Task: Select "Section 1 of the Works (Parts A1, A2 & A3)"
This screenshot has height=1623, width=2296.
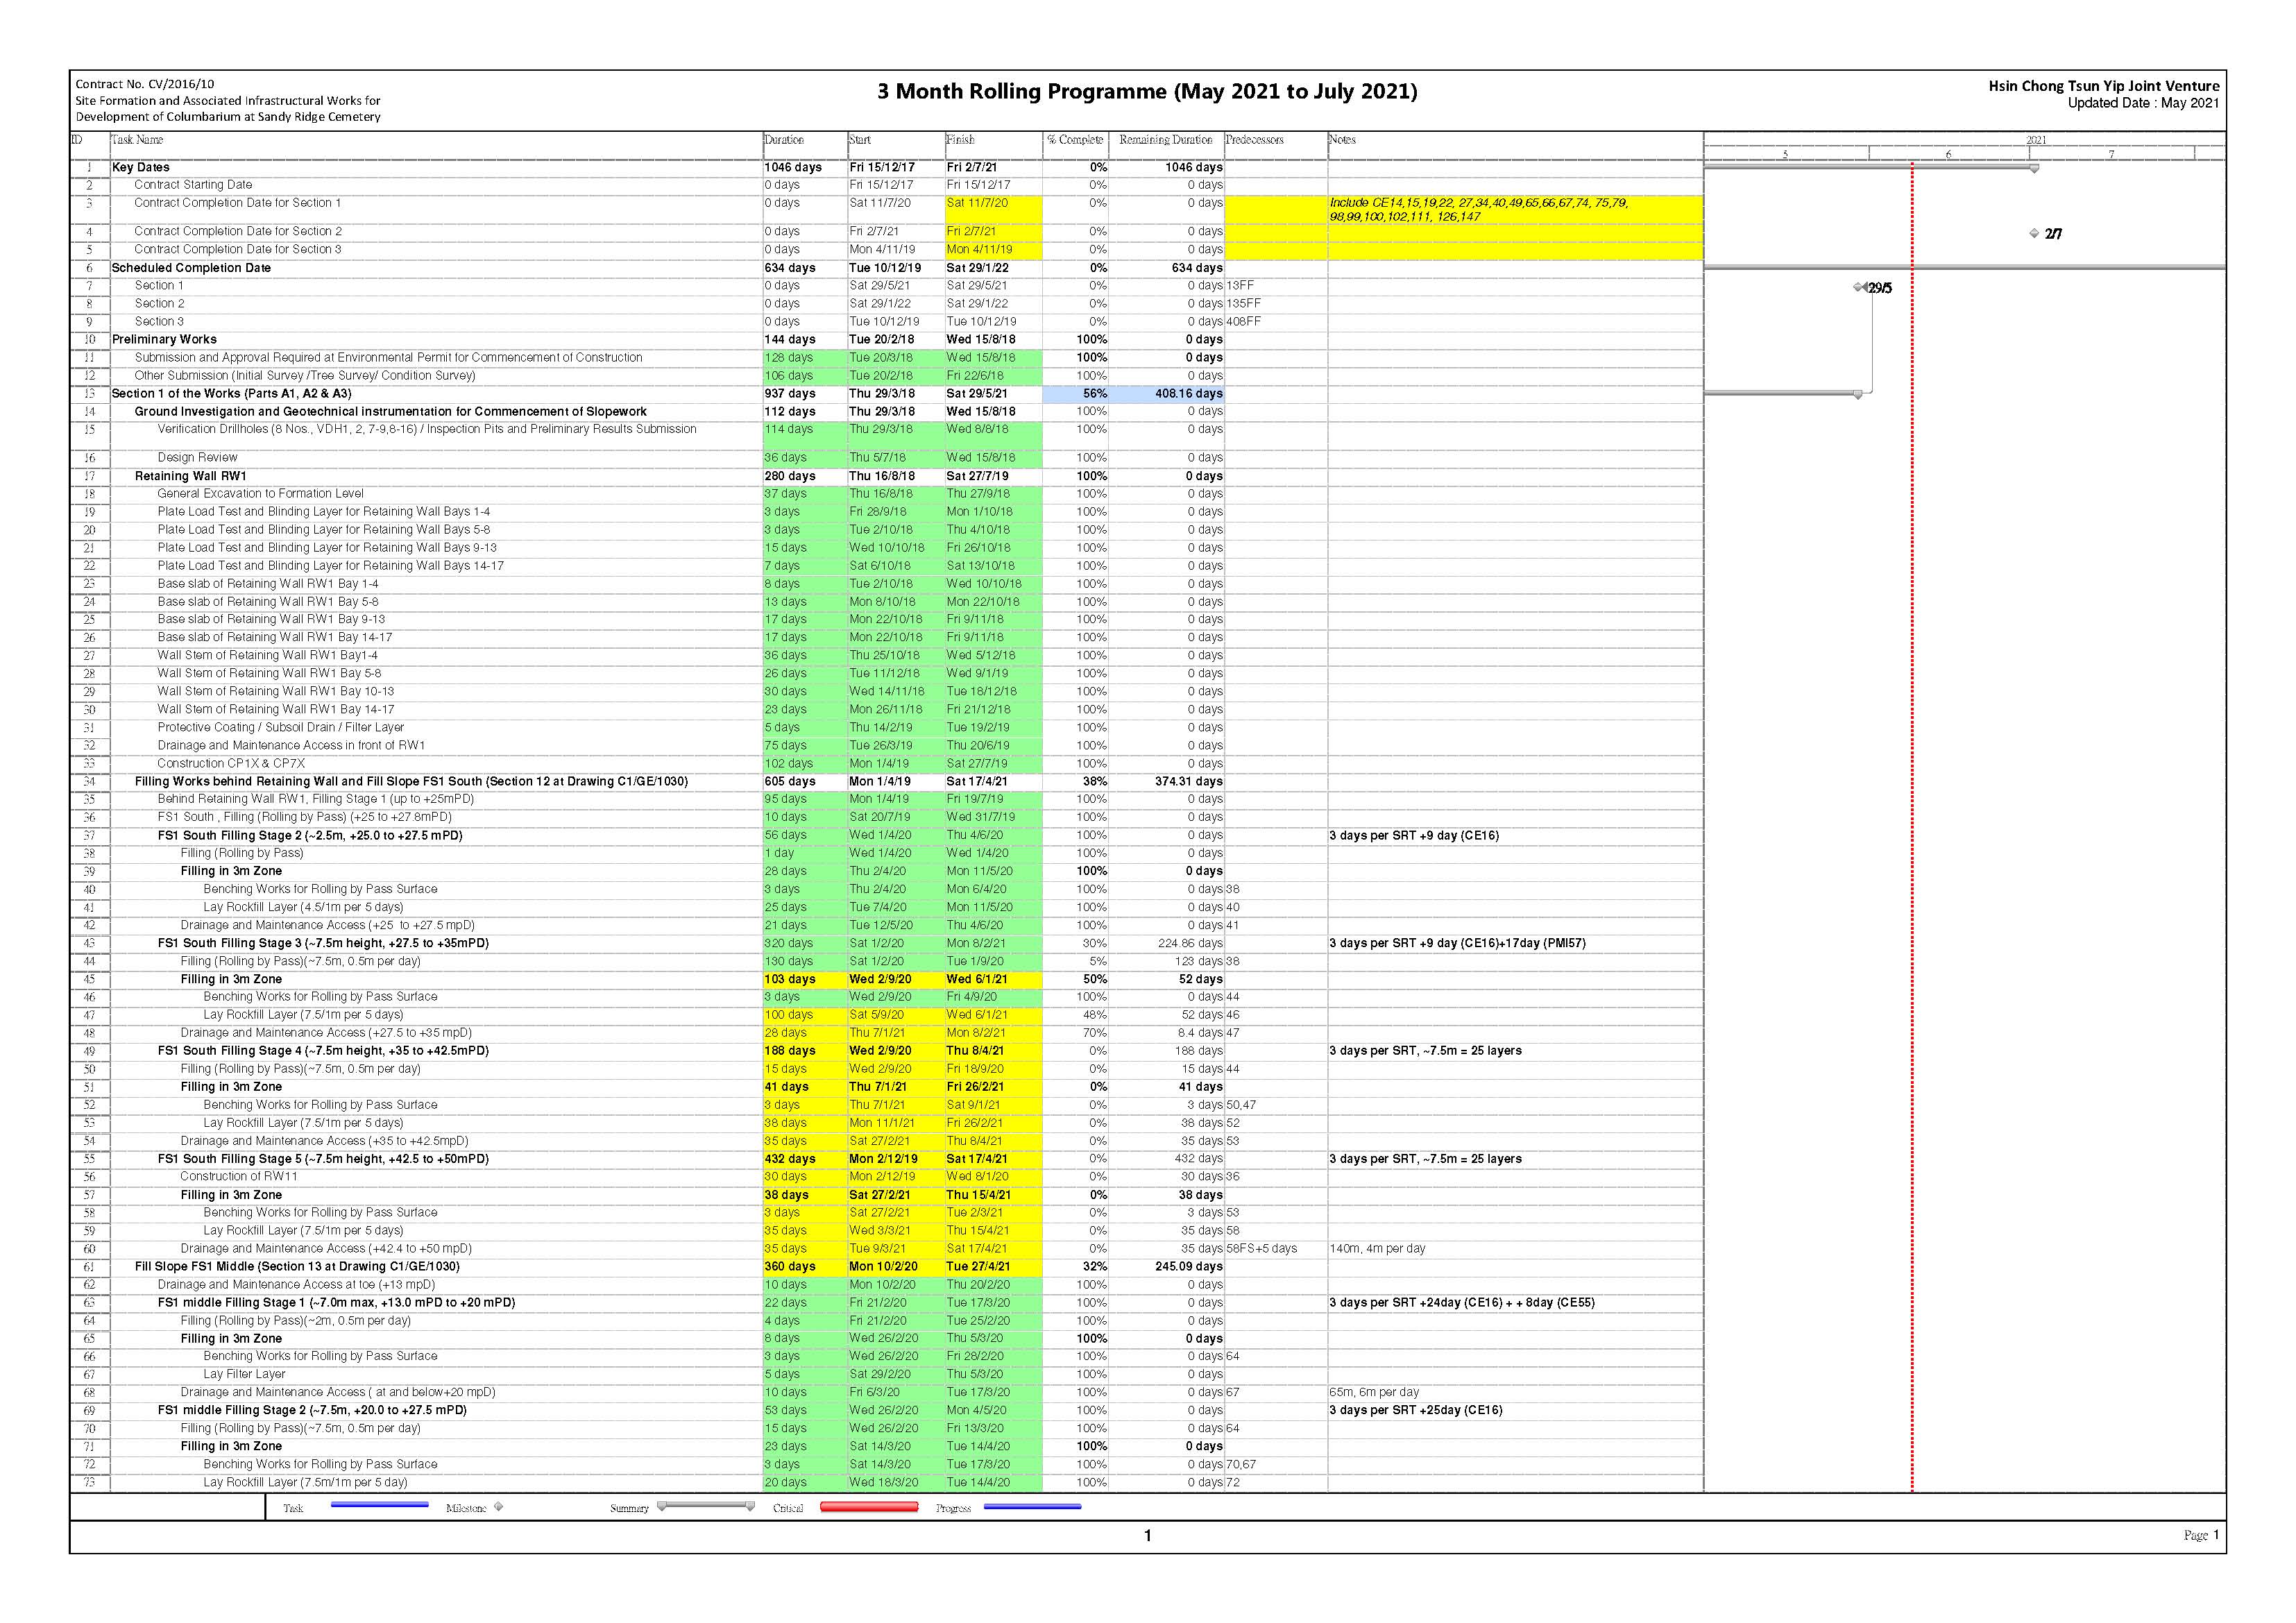Action: [231, 394]
